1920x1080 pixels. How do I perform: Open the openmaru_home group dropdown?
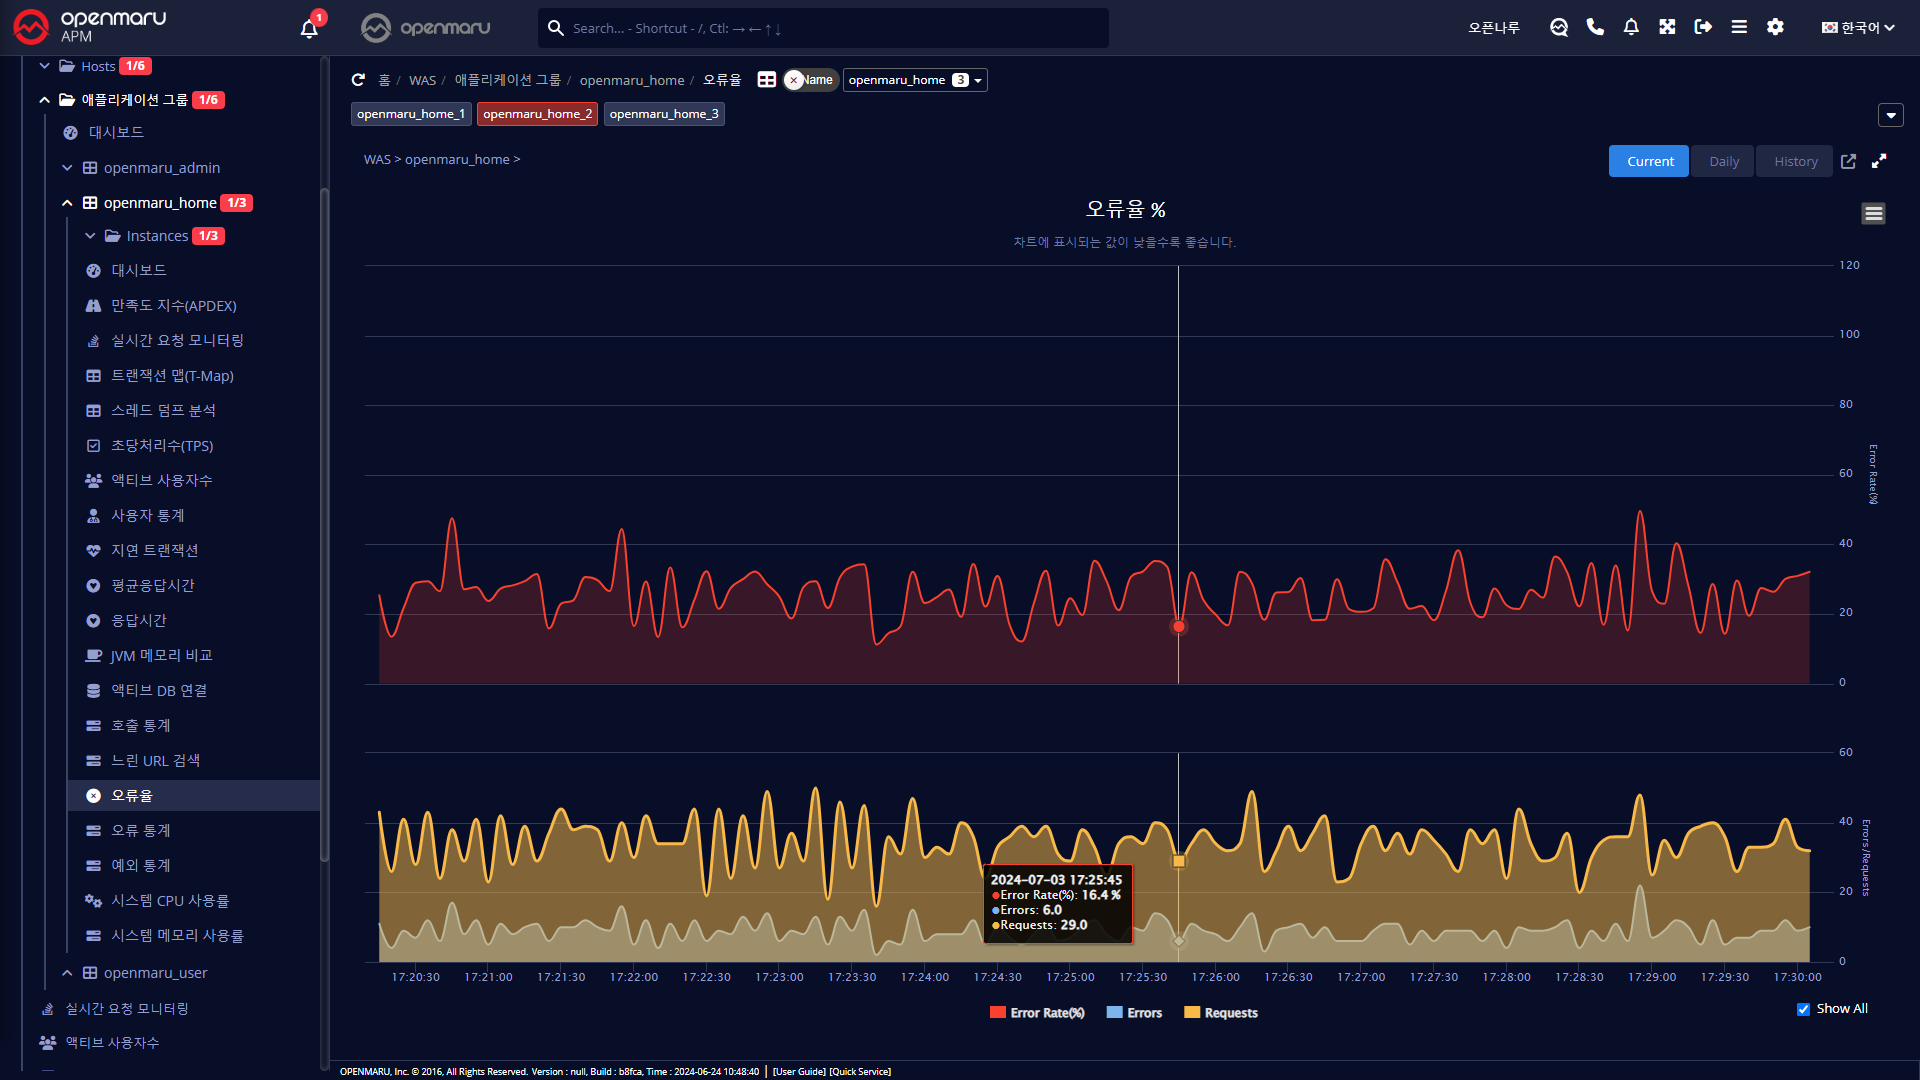(915, 80)
